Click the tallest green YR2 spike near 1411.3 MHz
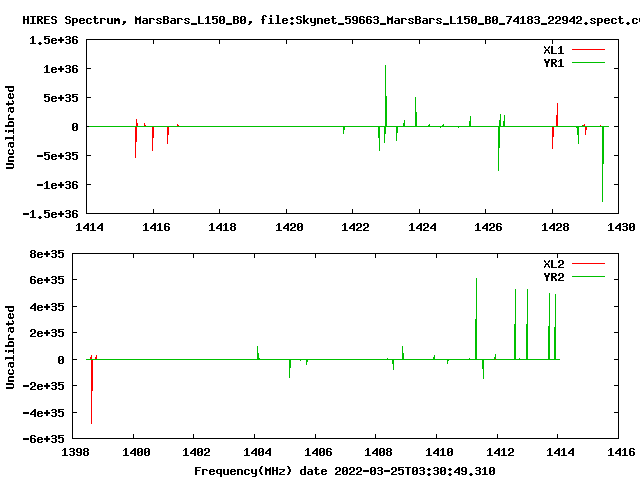Image resolution: width=640 pixels, height=480 pixels. pos(476,319)
